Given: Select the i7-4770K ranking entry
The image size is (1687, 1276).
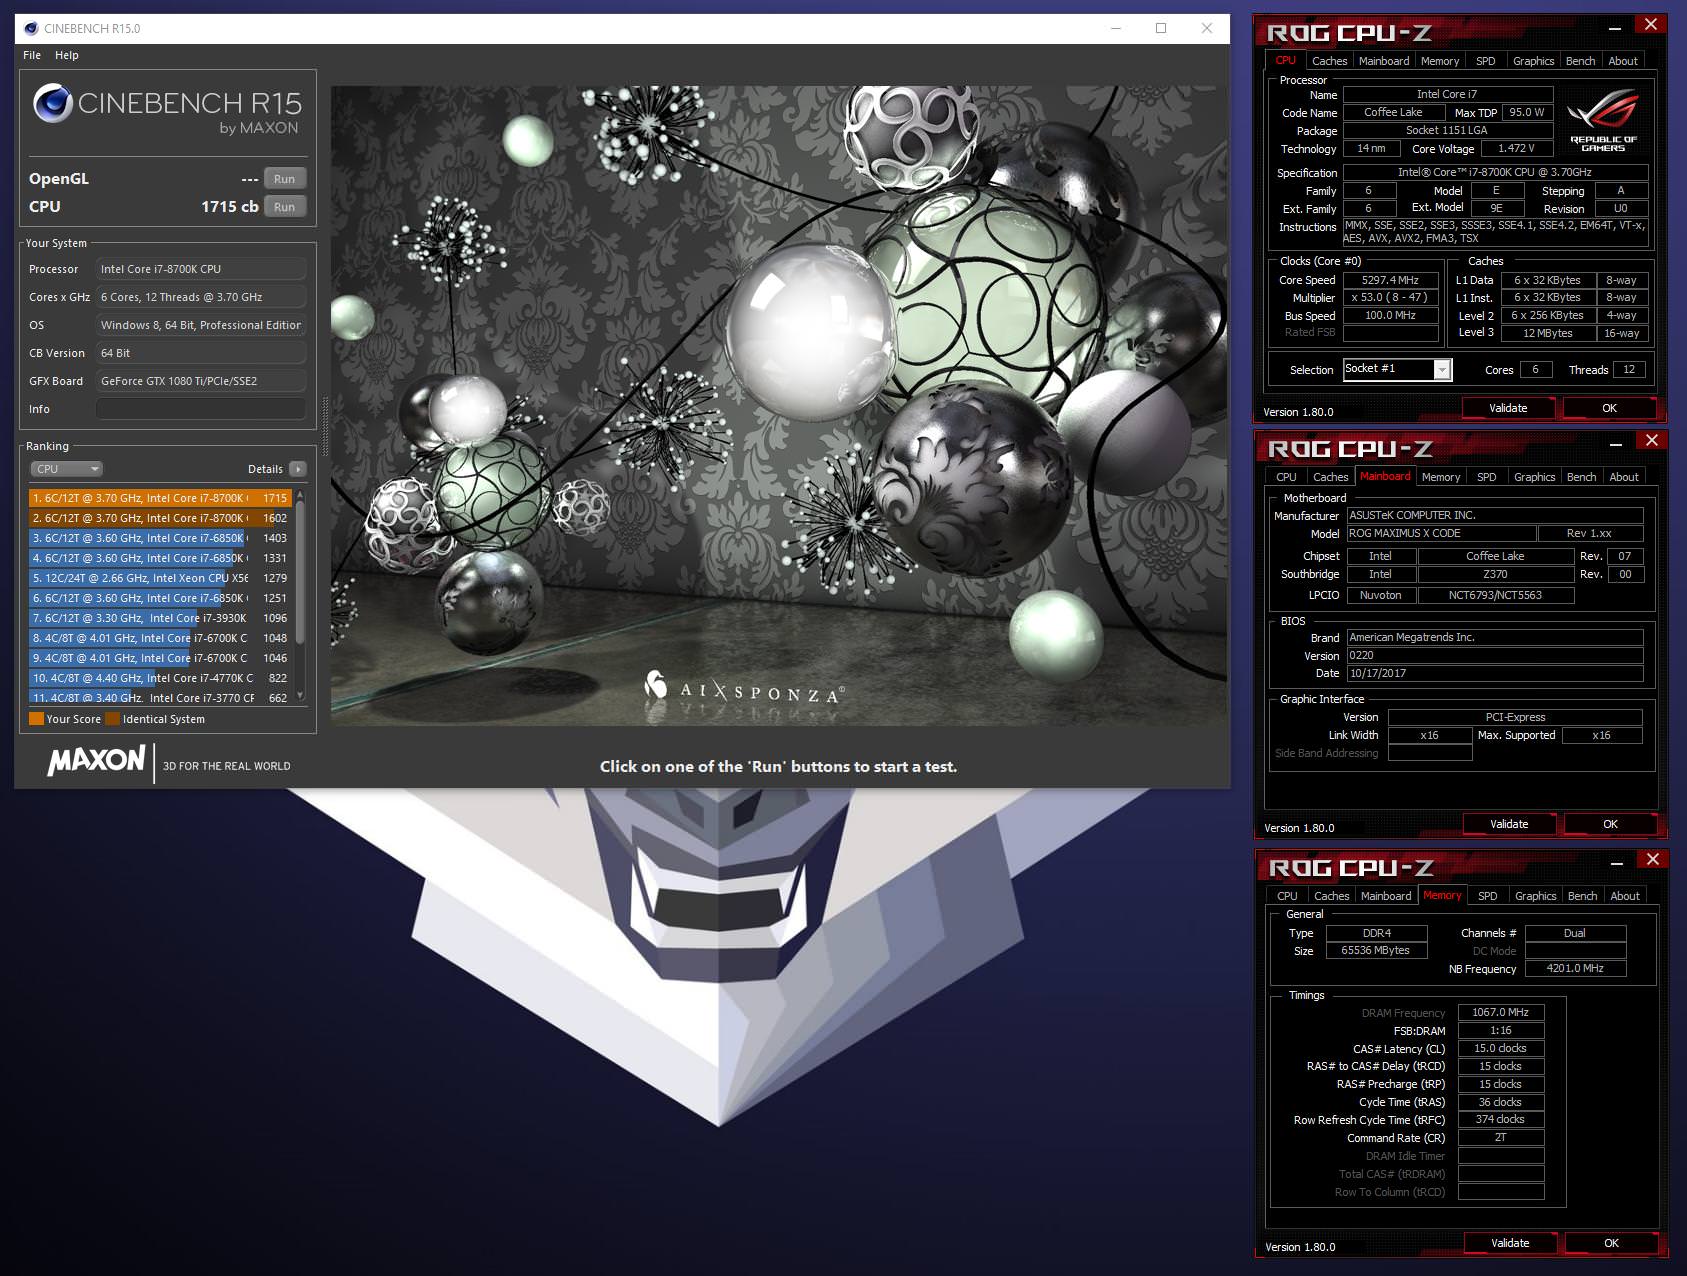Looking at the screenshot, I should (x=160, y=678).
